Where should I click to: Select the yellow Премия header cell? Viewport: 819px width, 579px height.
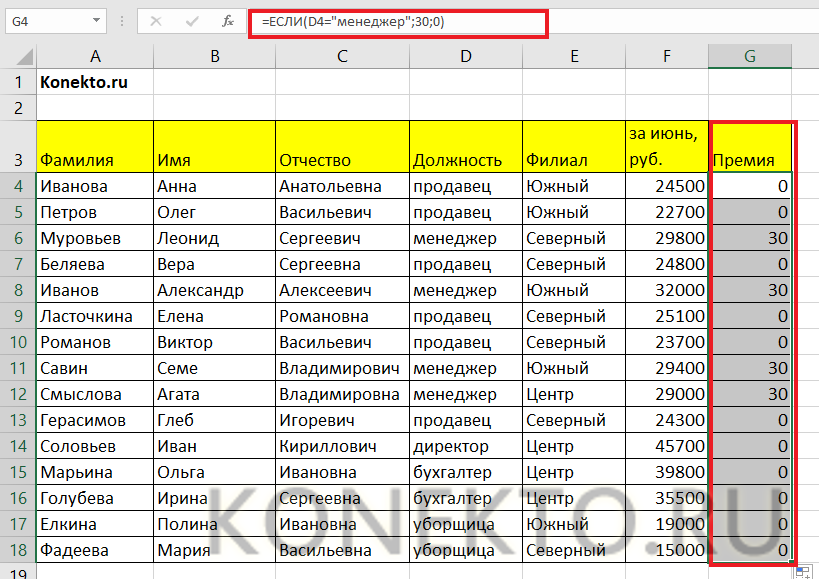[750, 146]
